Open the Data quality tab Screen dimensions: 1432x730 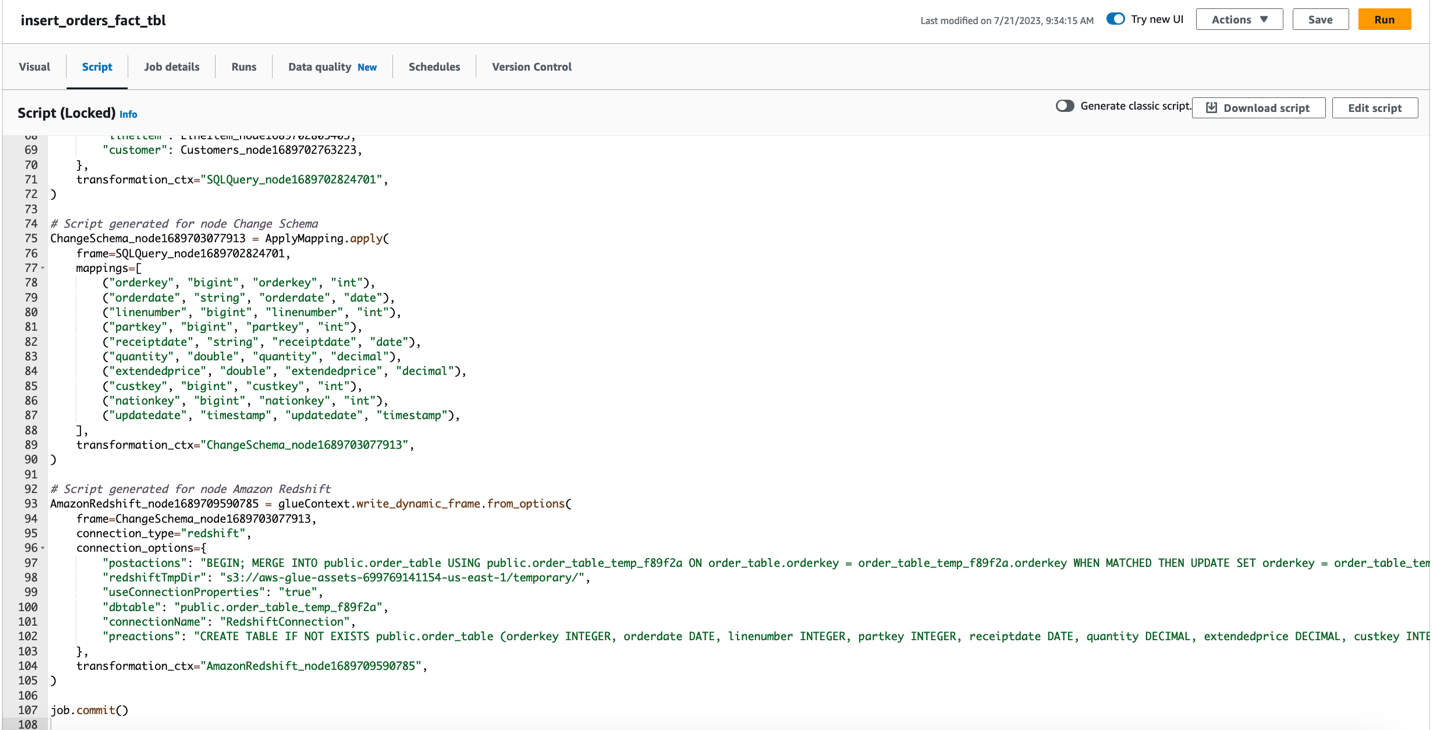319,67
